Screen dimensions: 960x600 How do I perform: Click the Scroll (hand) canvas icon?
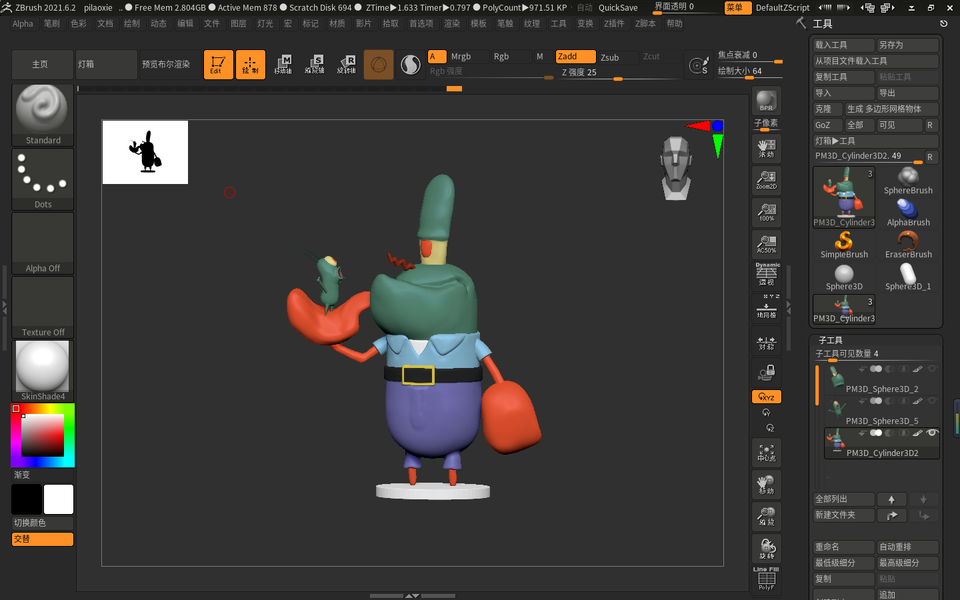pos(766,148)
